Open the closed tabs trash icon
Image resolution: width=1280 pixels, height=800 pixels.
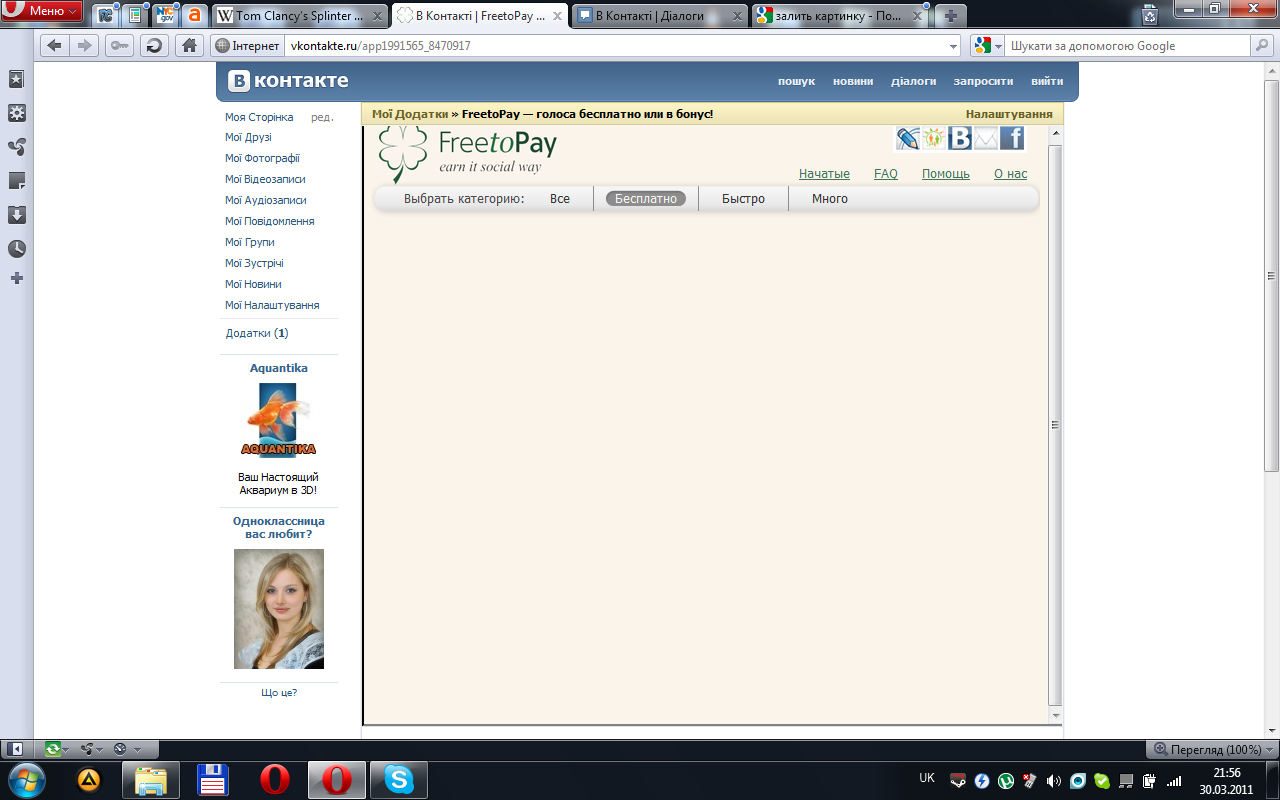(1150, 14)
